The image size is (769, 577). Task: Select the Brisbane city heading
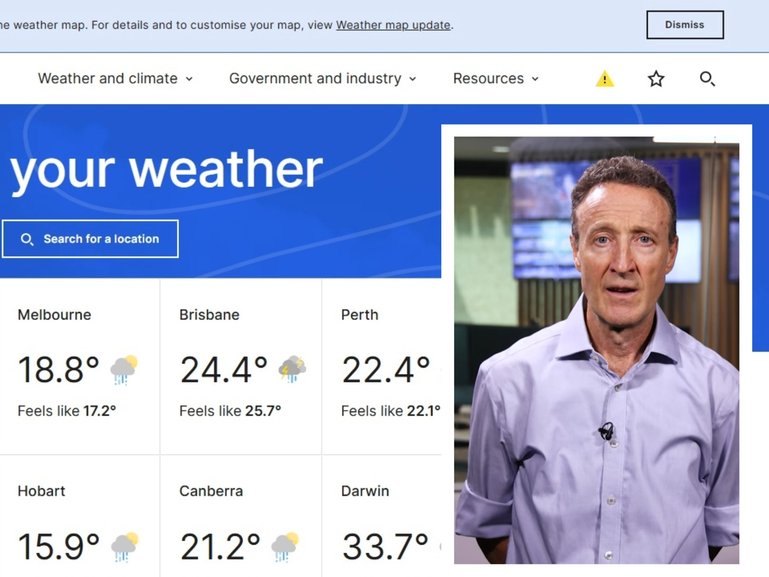[x=209, y=315]
